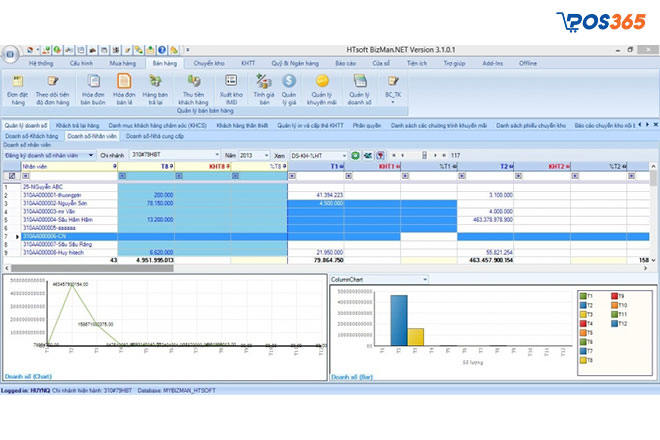660x440 pixels.
Task: Open the Chi nhánh branch dropdown
Action: 217,156
